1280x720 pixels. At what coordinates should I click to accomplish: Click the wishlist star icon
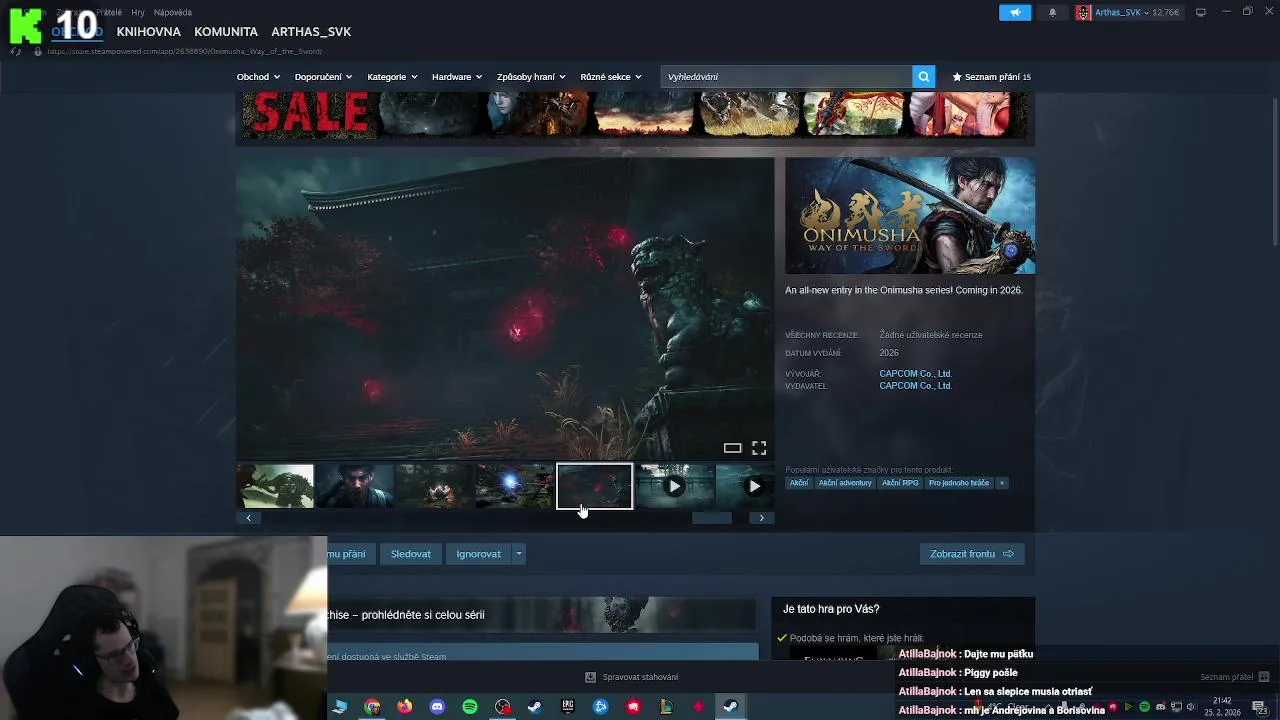(x=957, y=77)
